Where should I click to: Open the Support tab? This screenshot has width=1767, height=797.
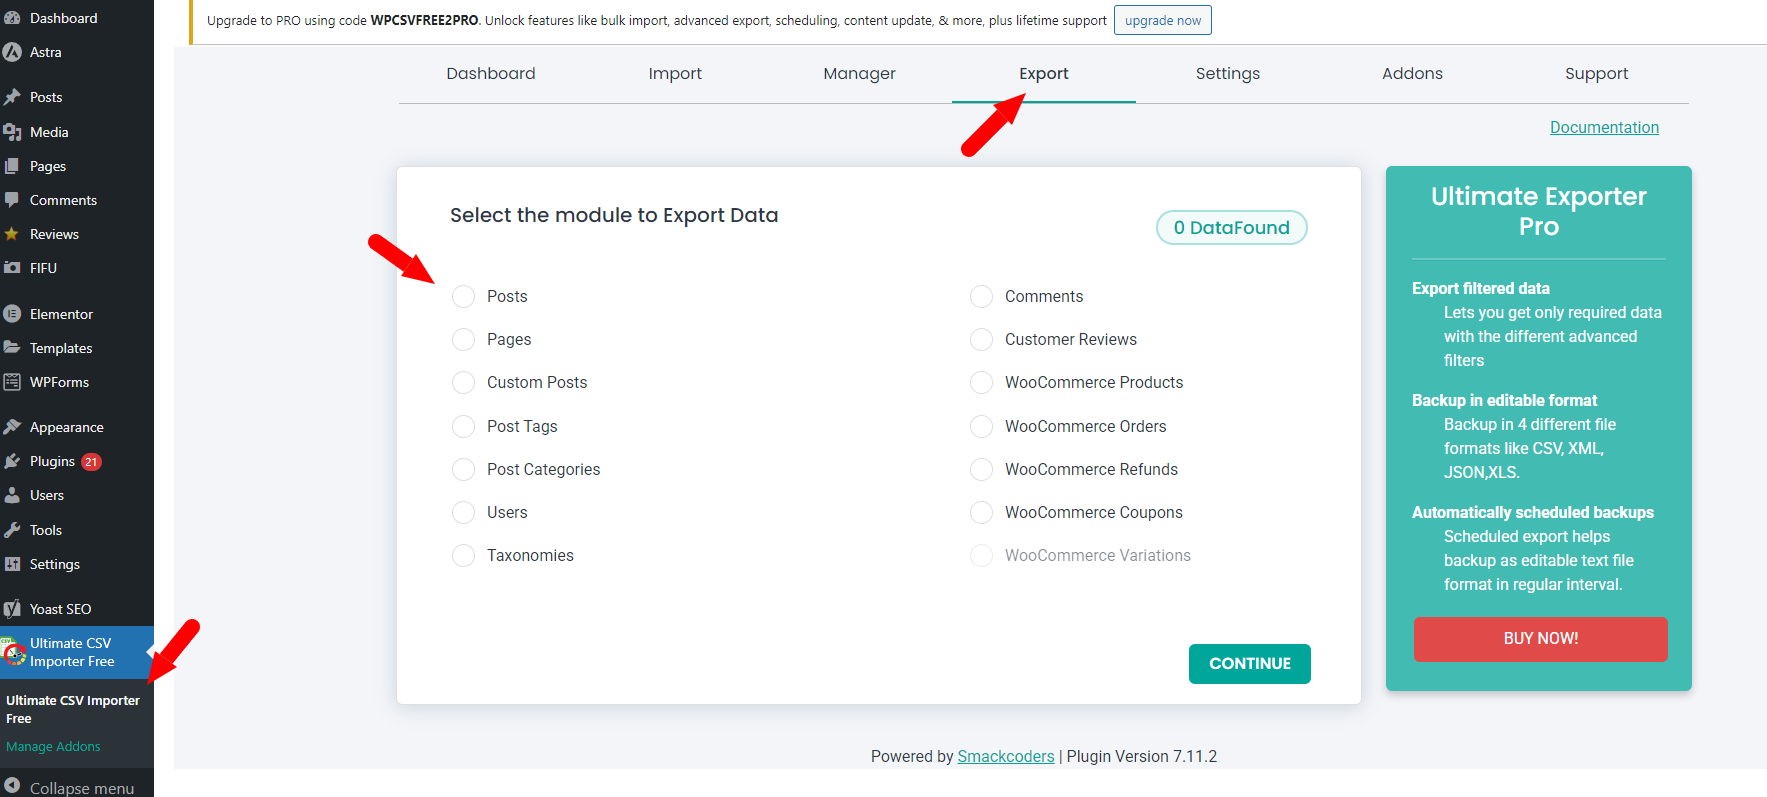point(1597,73)
